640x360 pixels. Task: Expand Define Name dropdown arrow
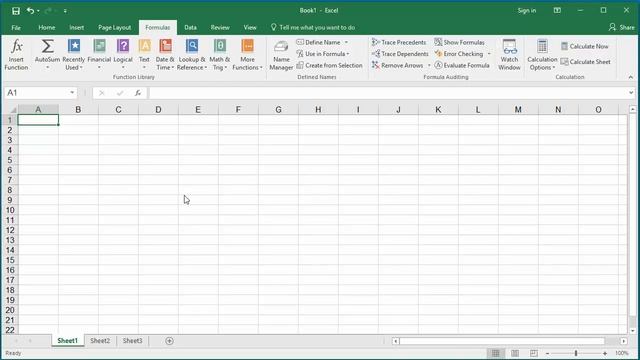(346, 42)
